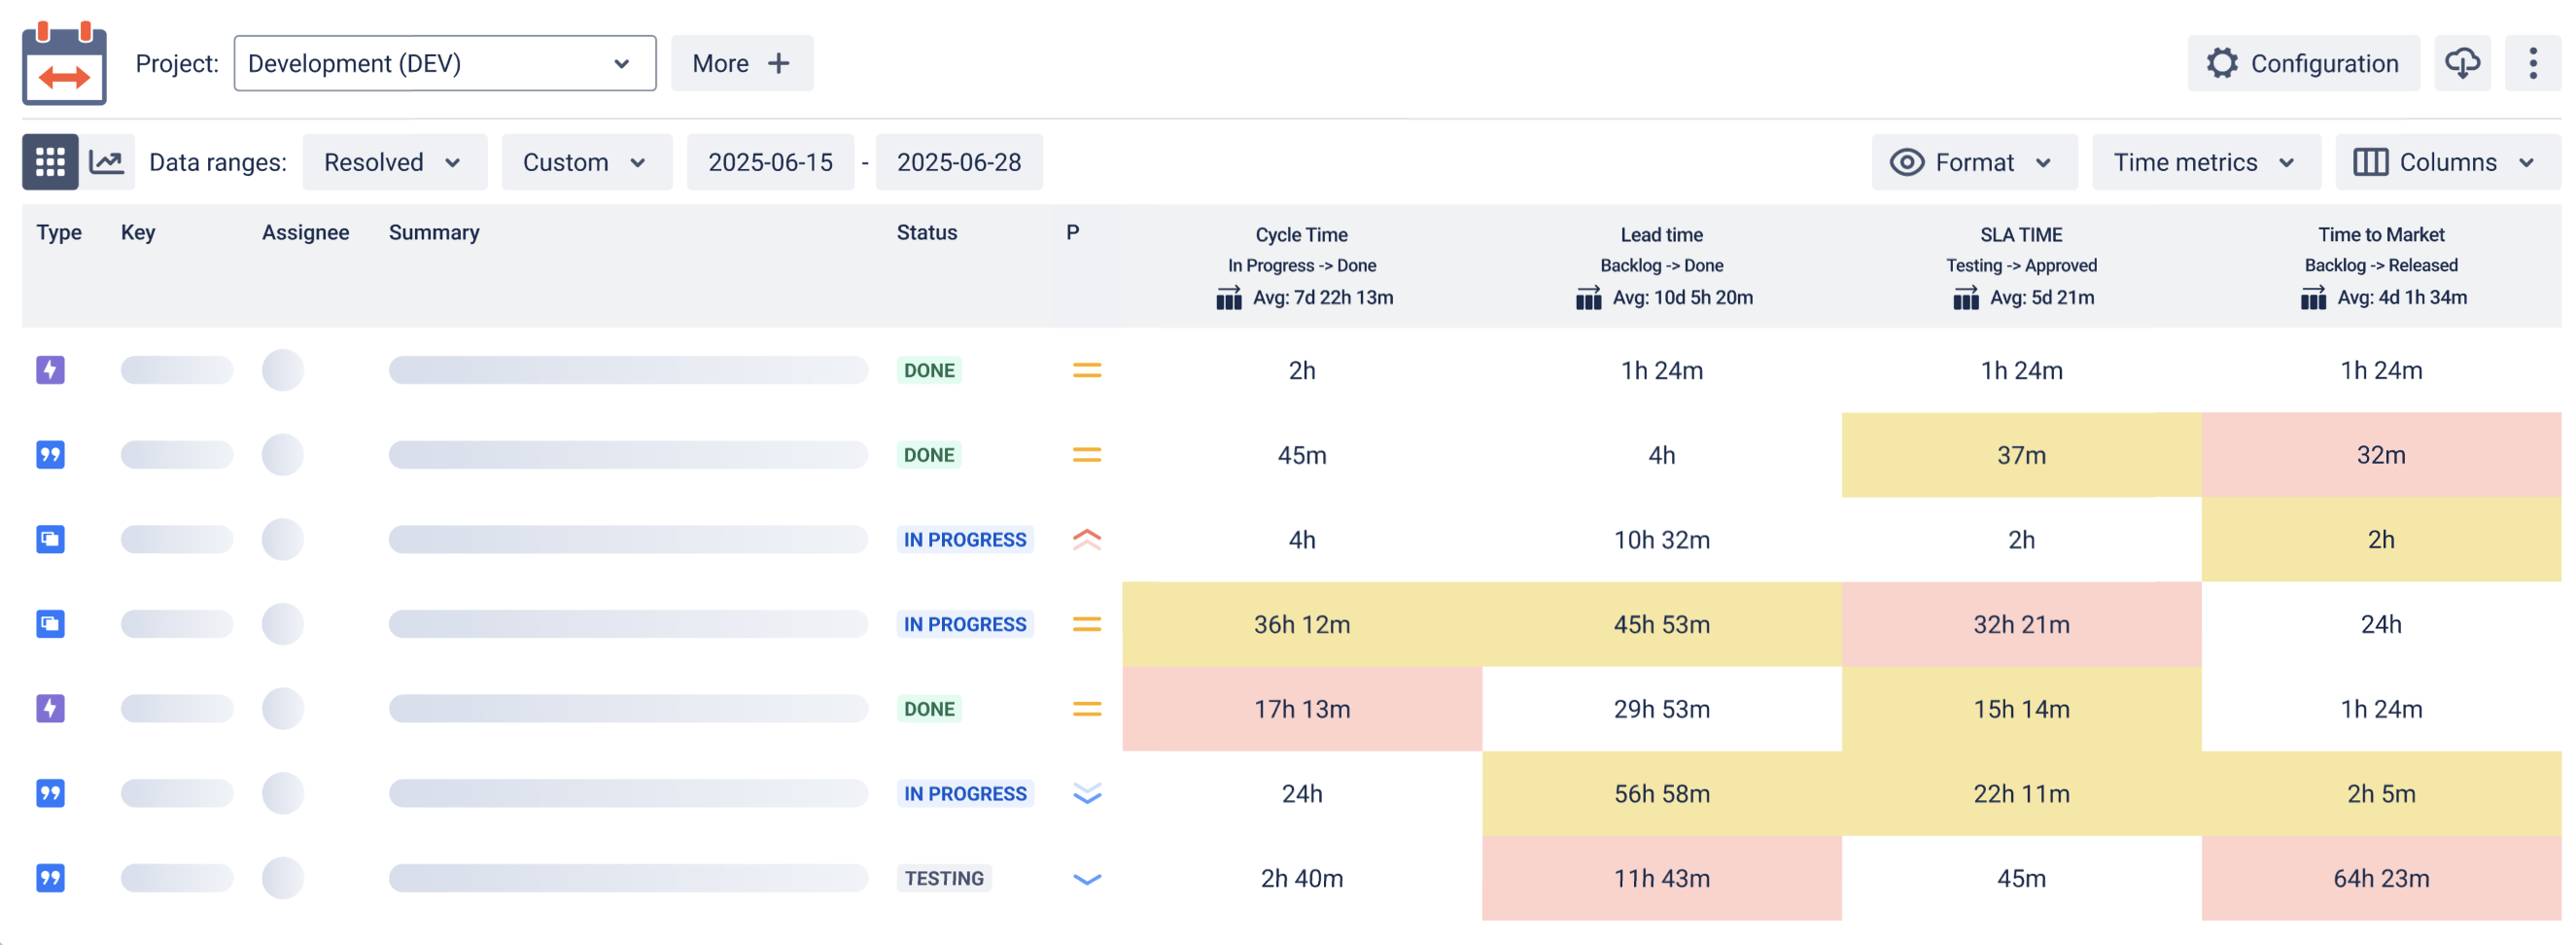Viewport: 2576px width, 945px height.
Task: Click the start date 2025-06-15 field
Action: (x=770, y=162)
